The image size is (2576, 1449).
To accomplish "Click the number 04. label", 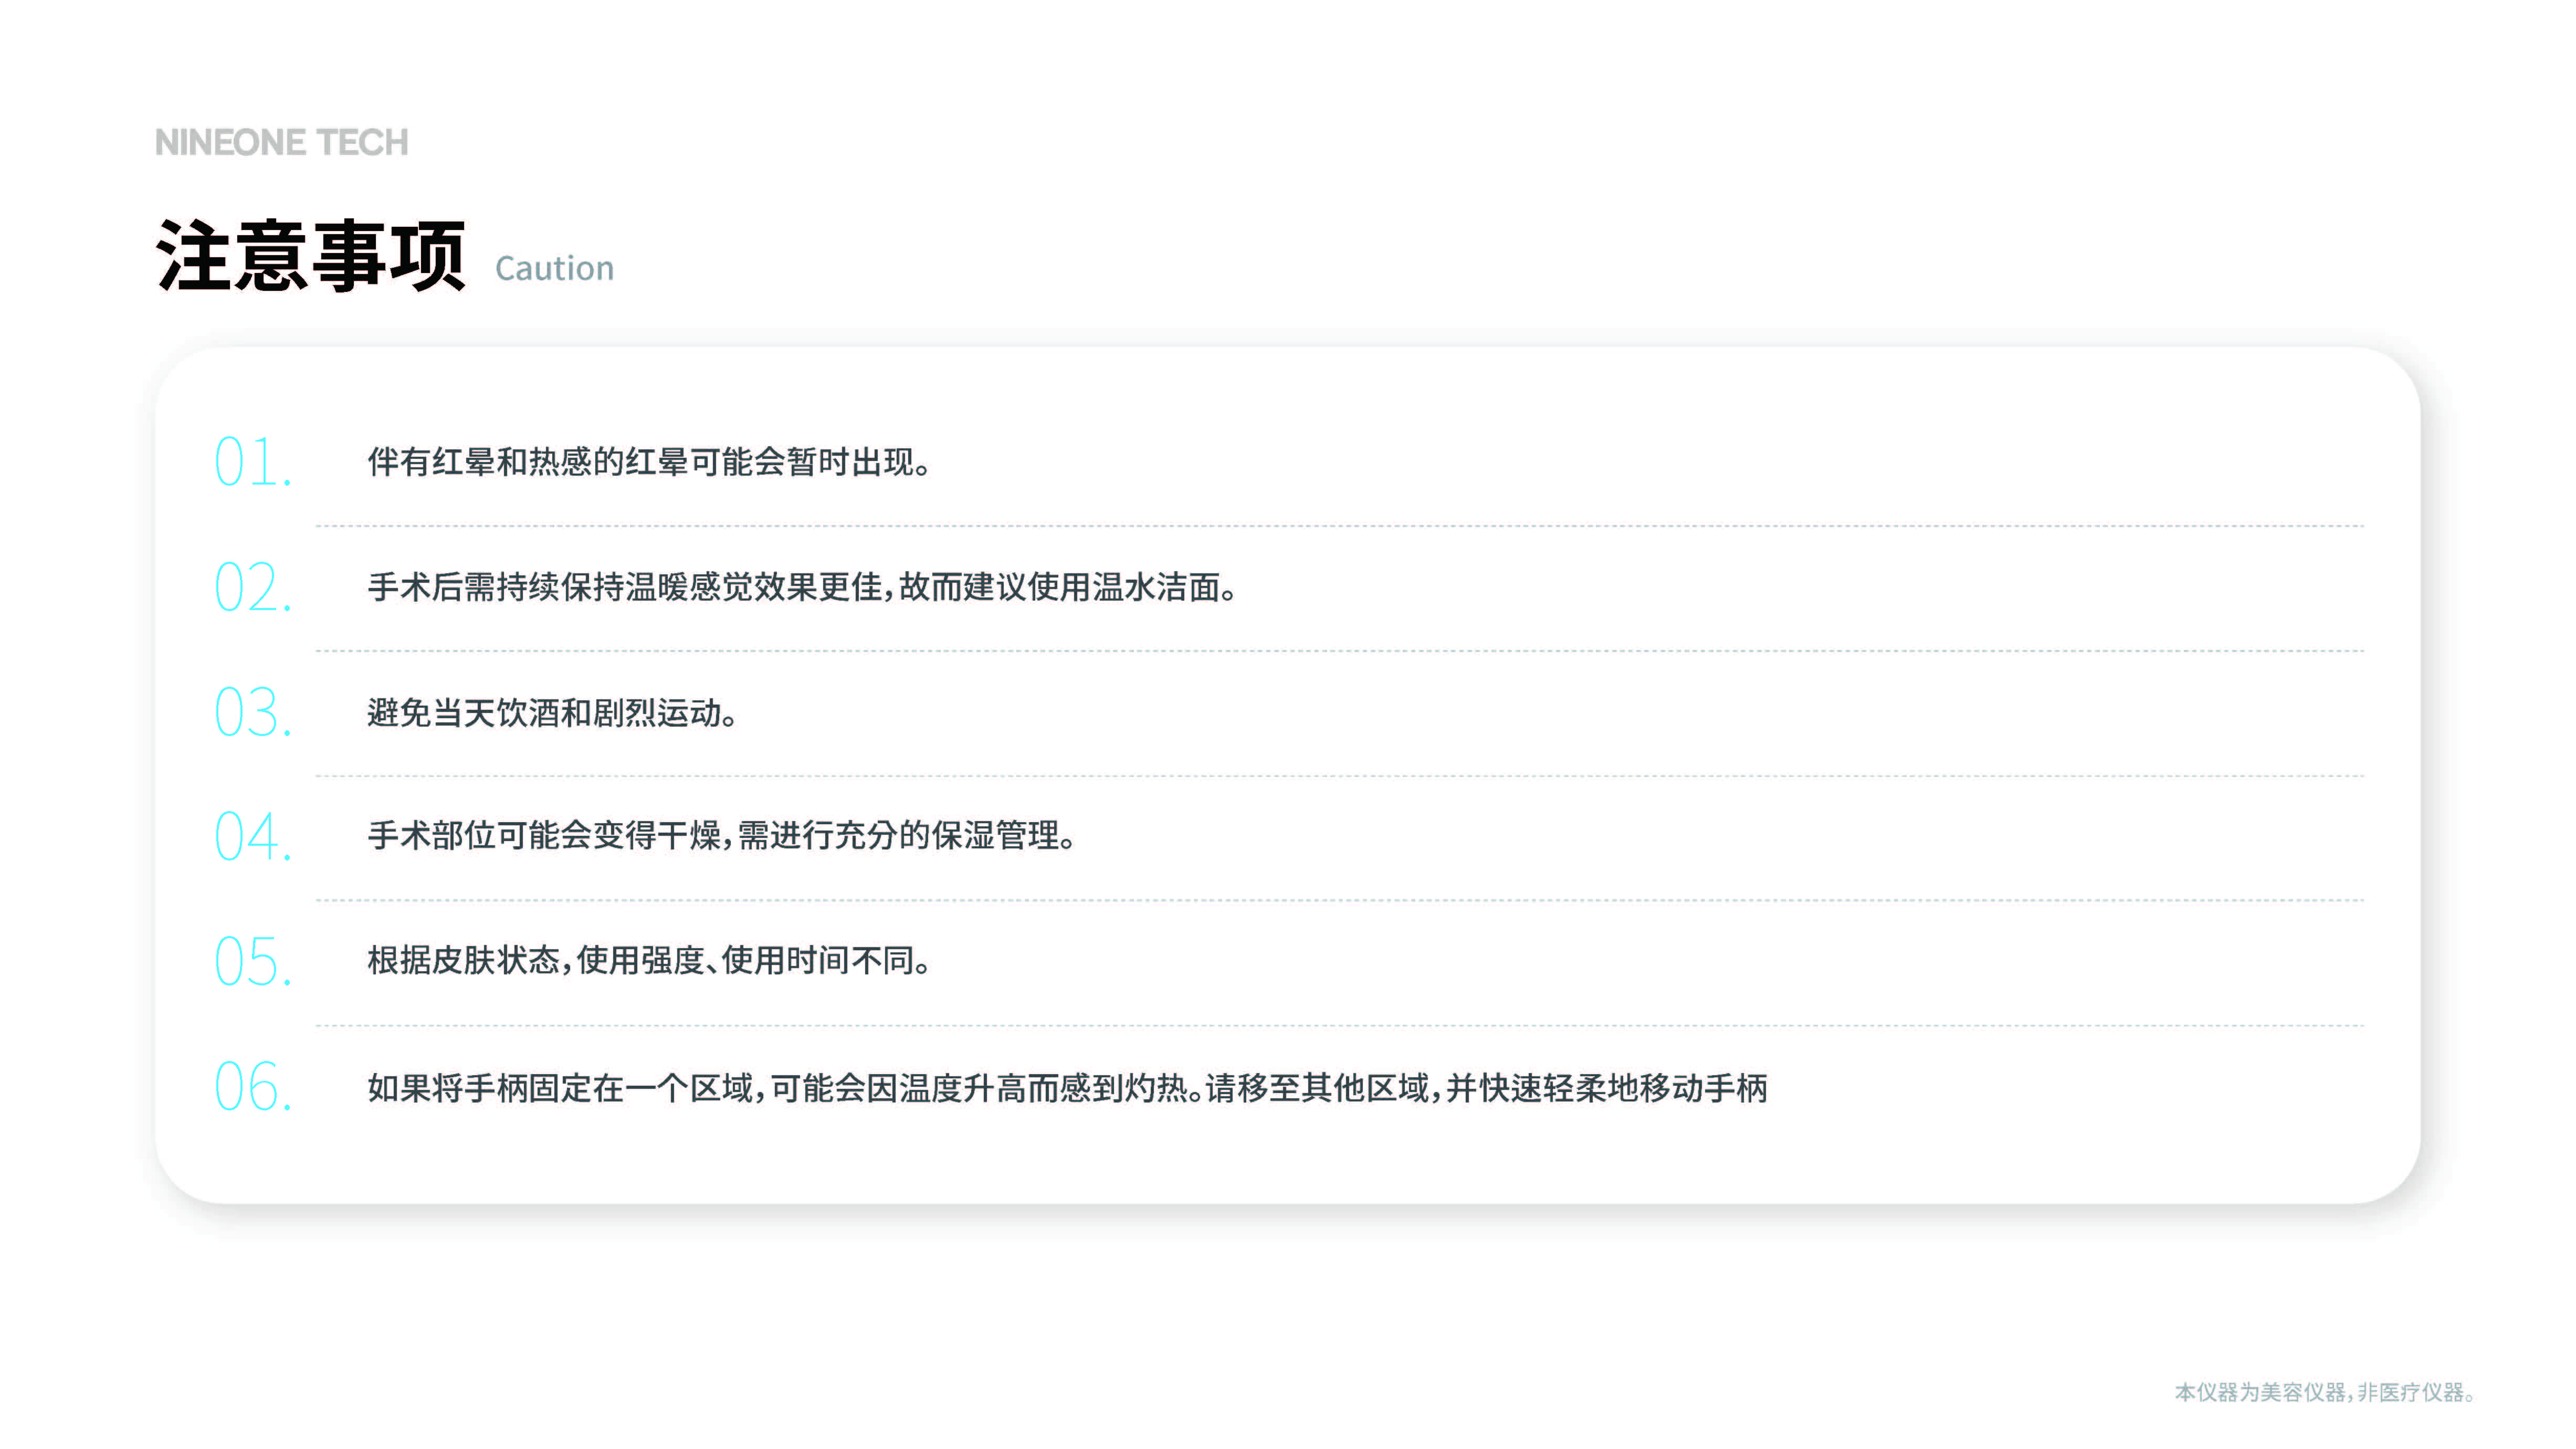I will 253,836.
